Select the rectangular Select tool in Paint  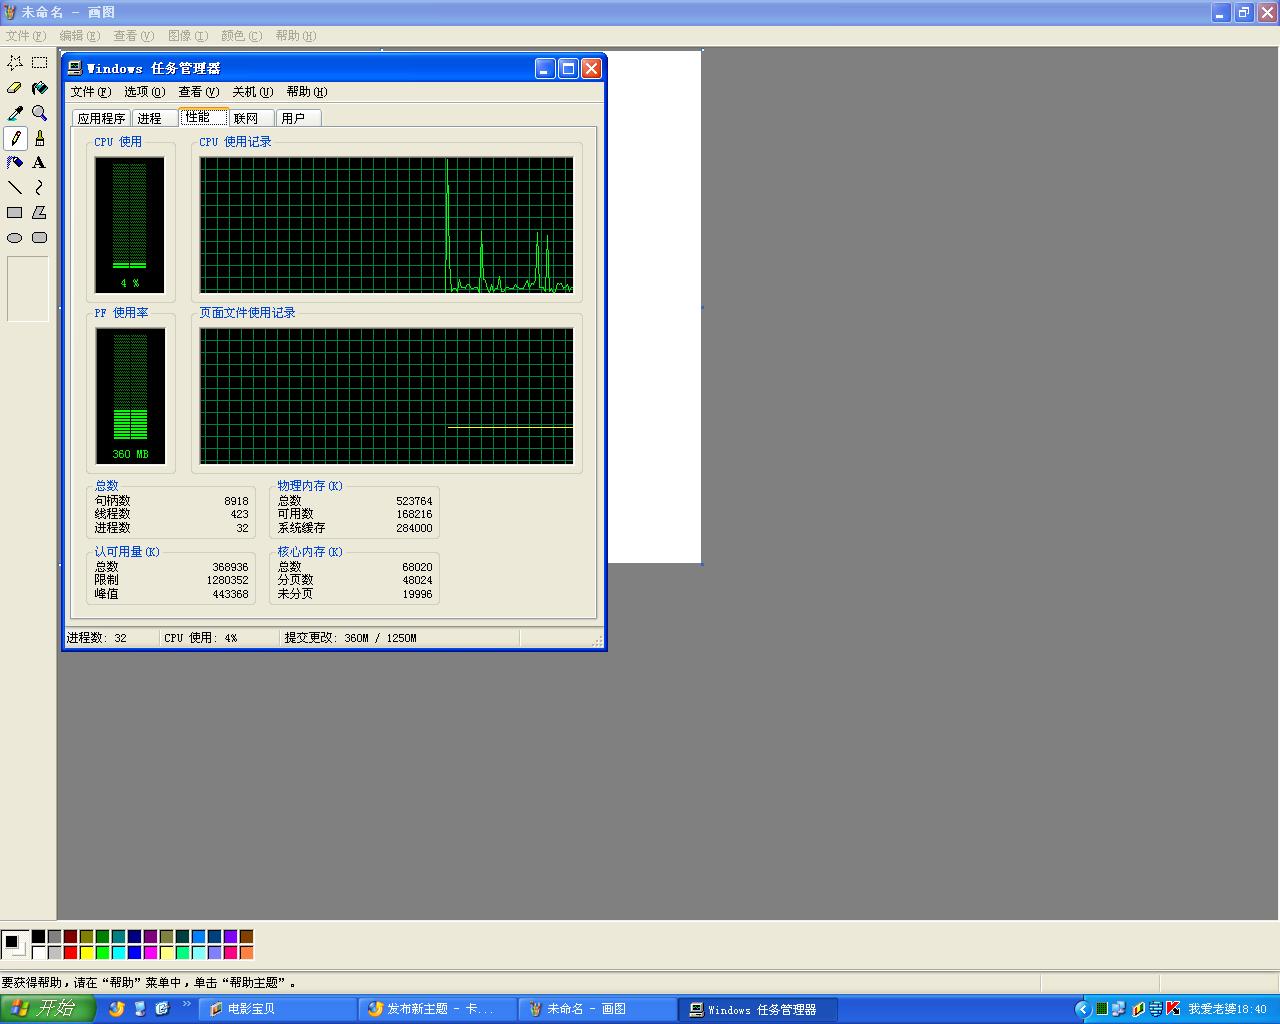coord(40,62)
